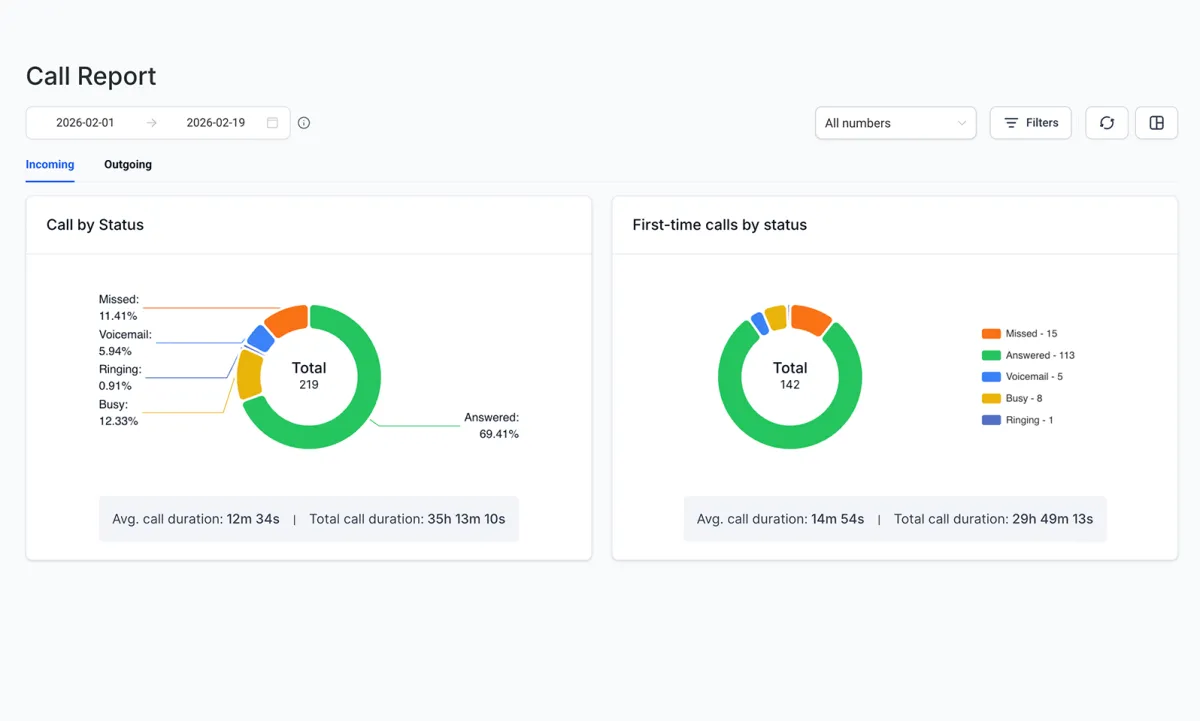Edit the end date 2026-02-19

pyautogui.click(x=216, y=123)
